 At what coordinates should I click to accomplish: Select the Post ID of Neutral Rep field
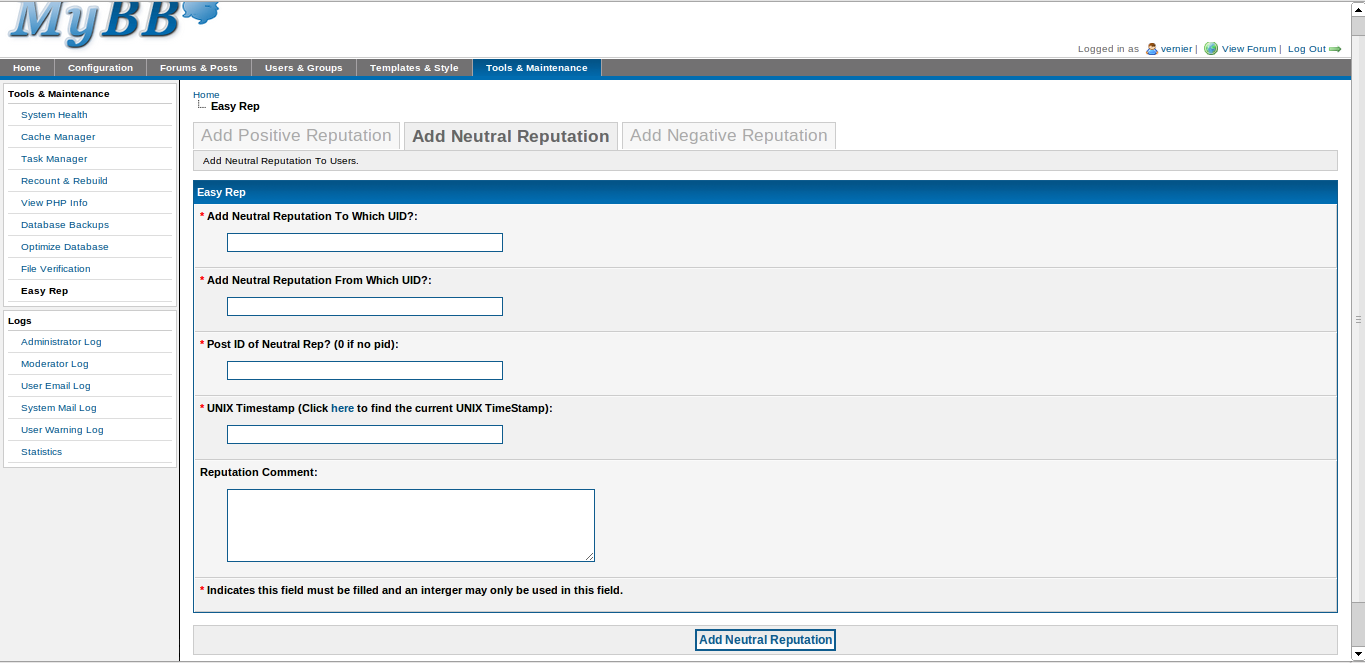pos(364,371)
